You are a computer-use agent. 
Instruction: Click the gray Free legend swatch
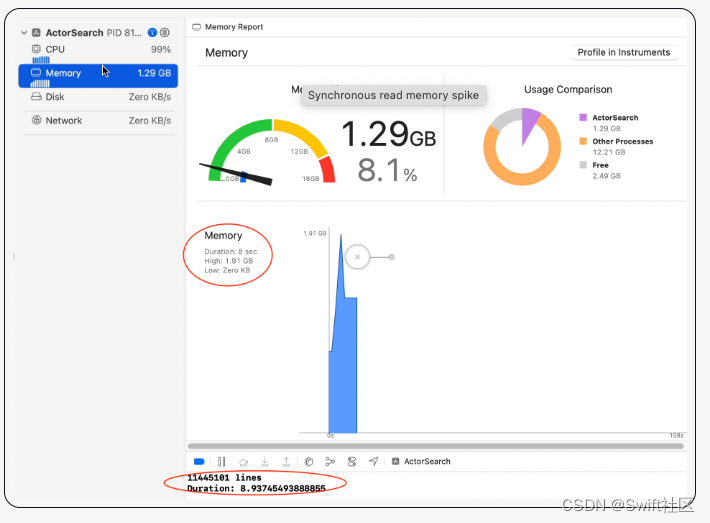(583, 165)
